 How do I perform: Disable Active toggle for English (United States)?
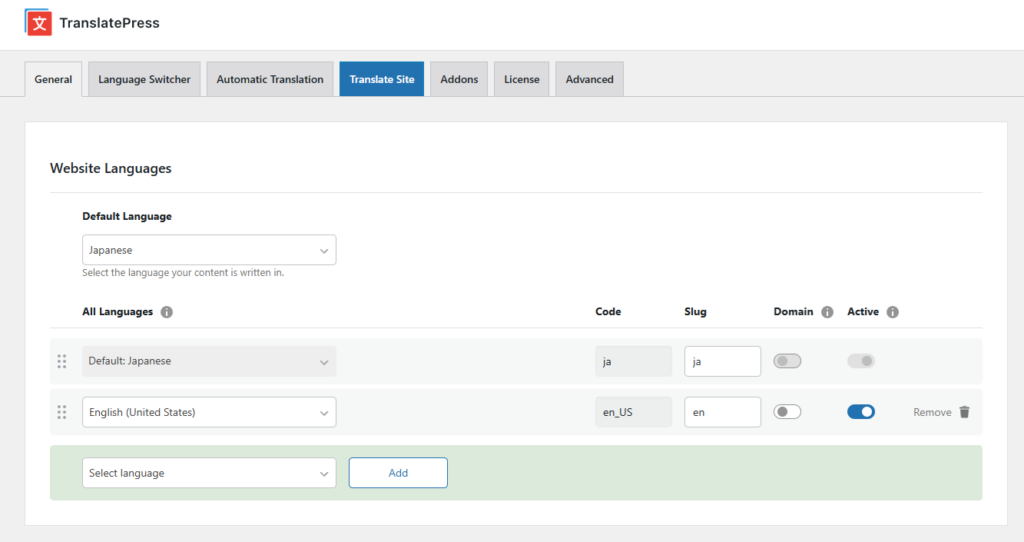click(860, 412)
